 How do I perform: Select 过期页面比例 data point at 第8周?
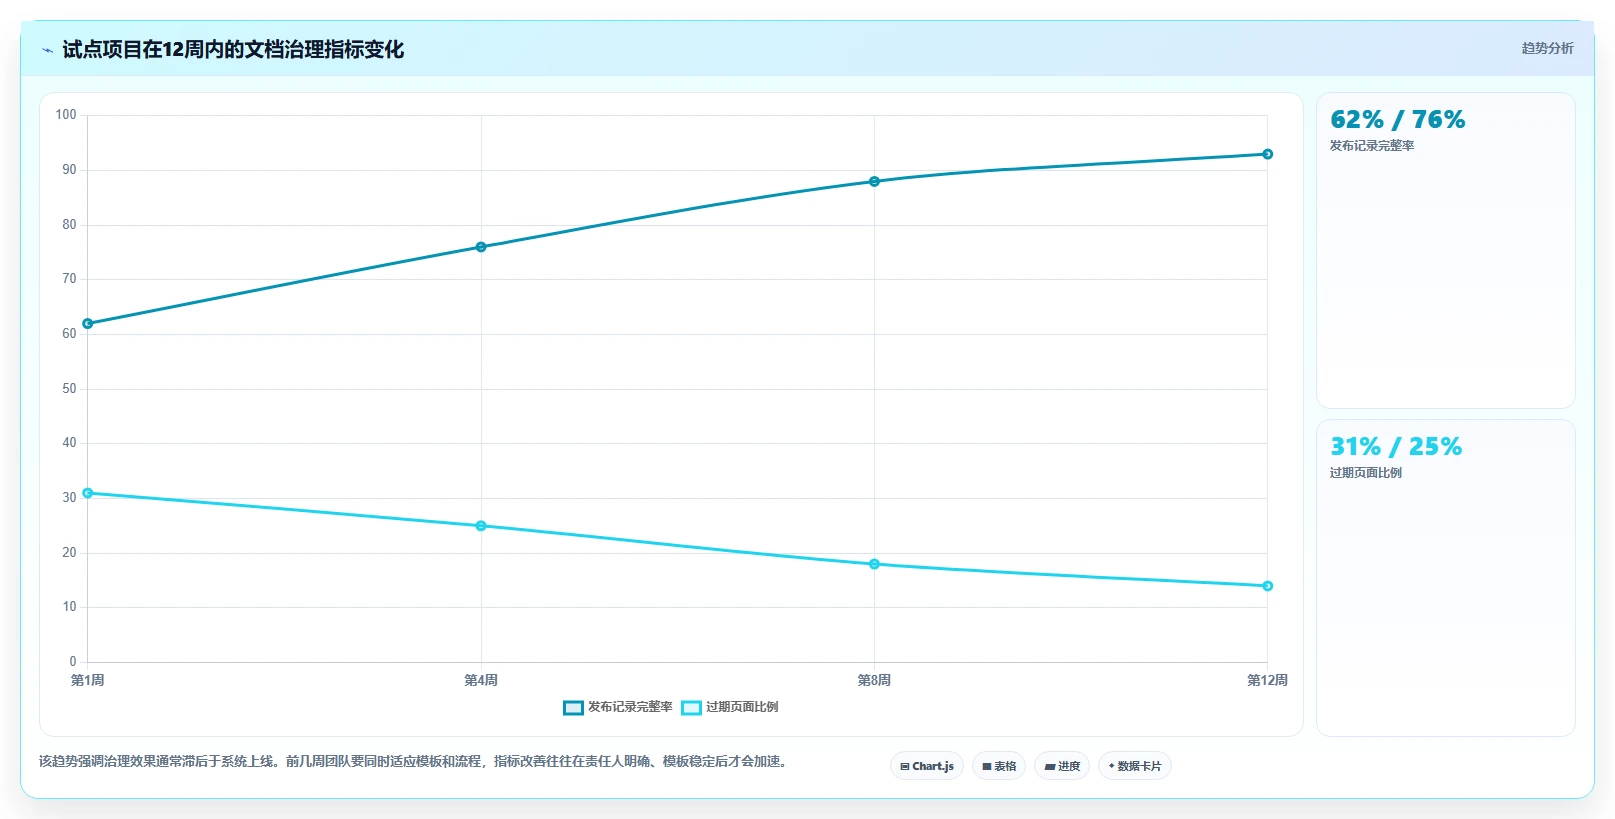(874, 564)
